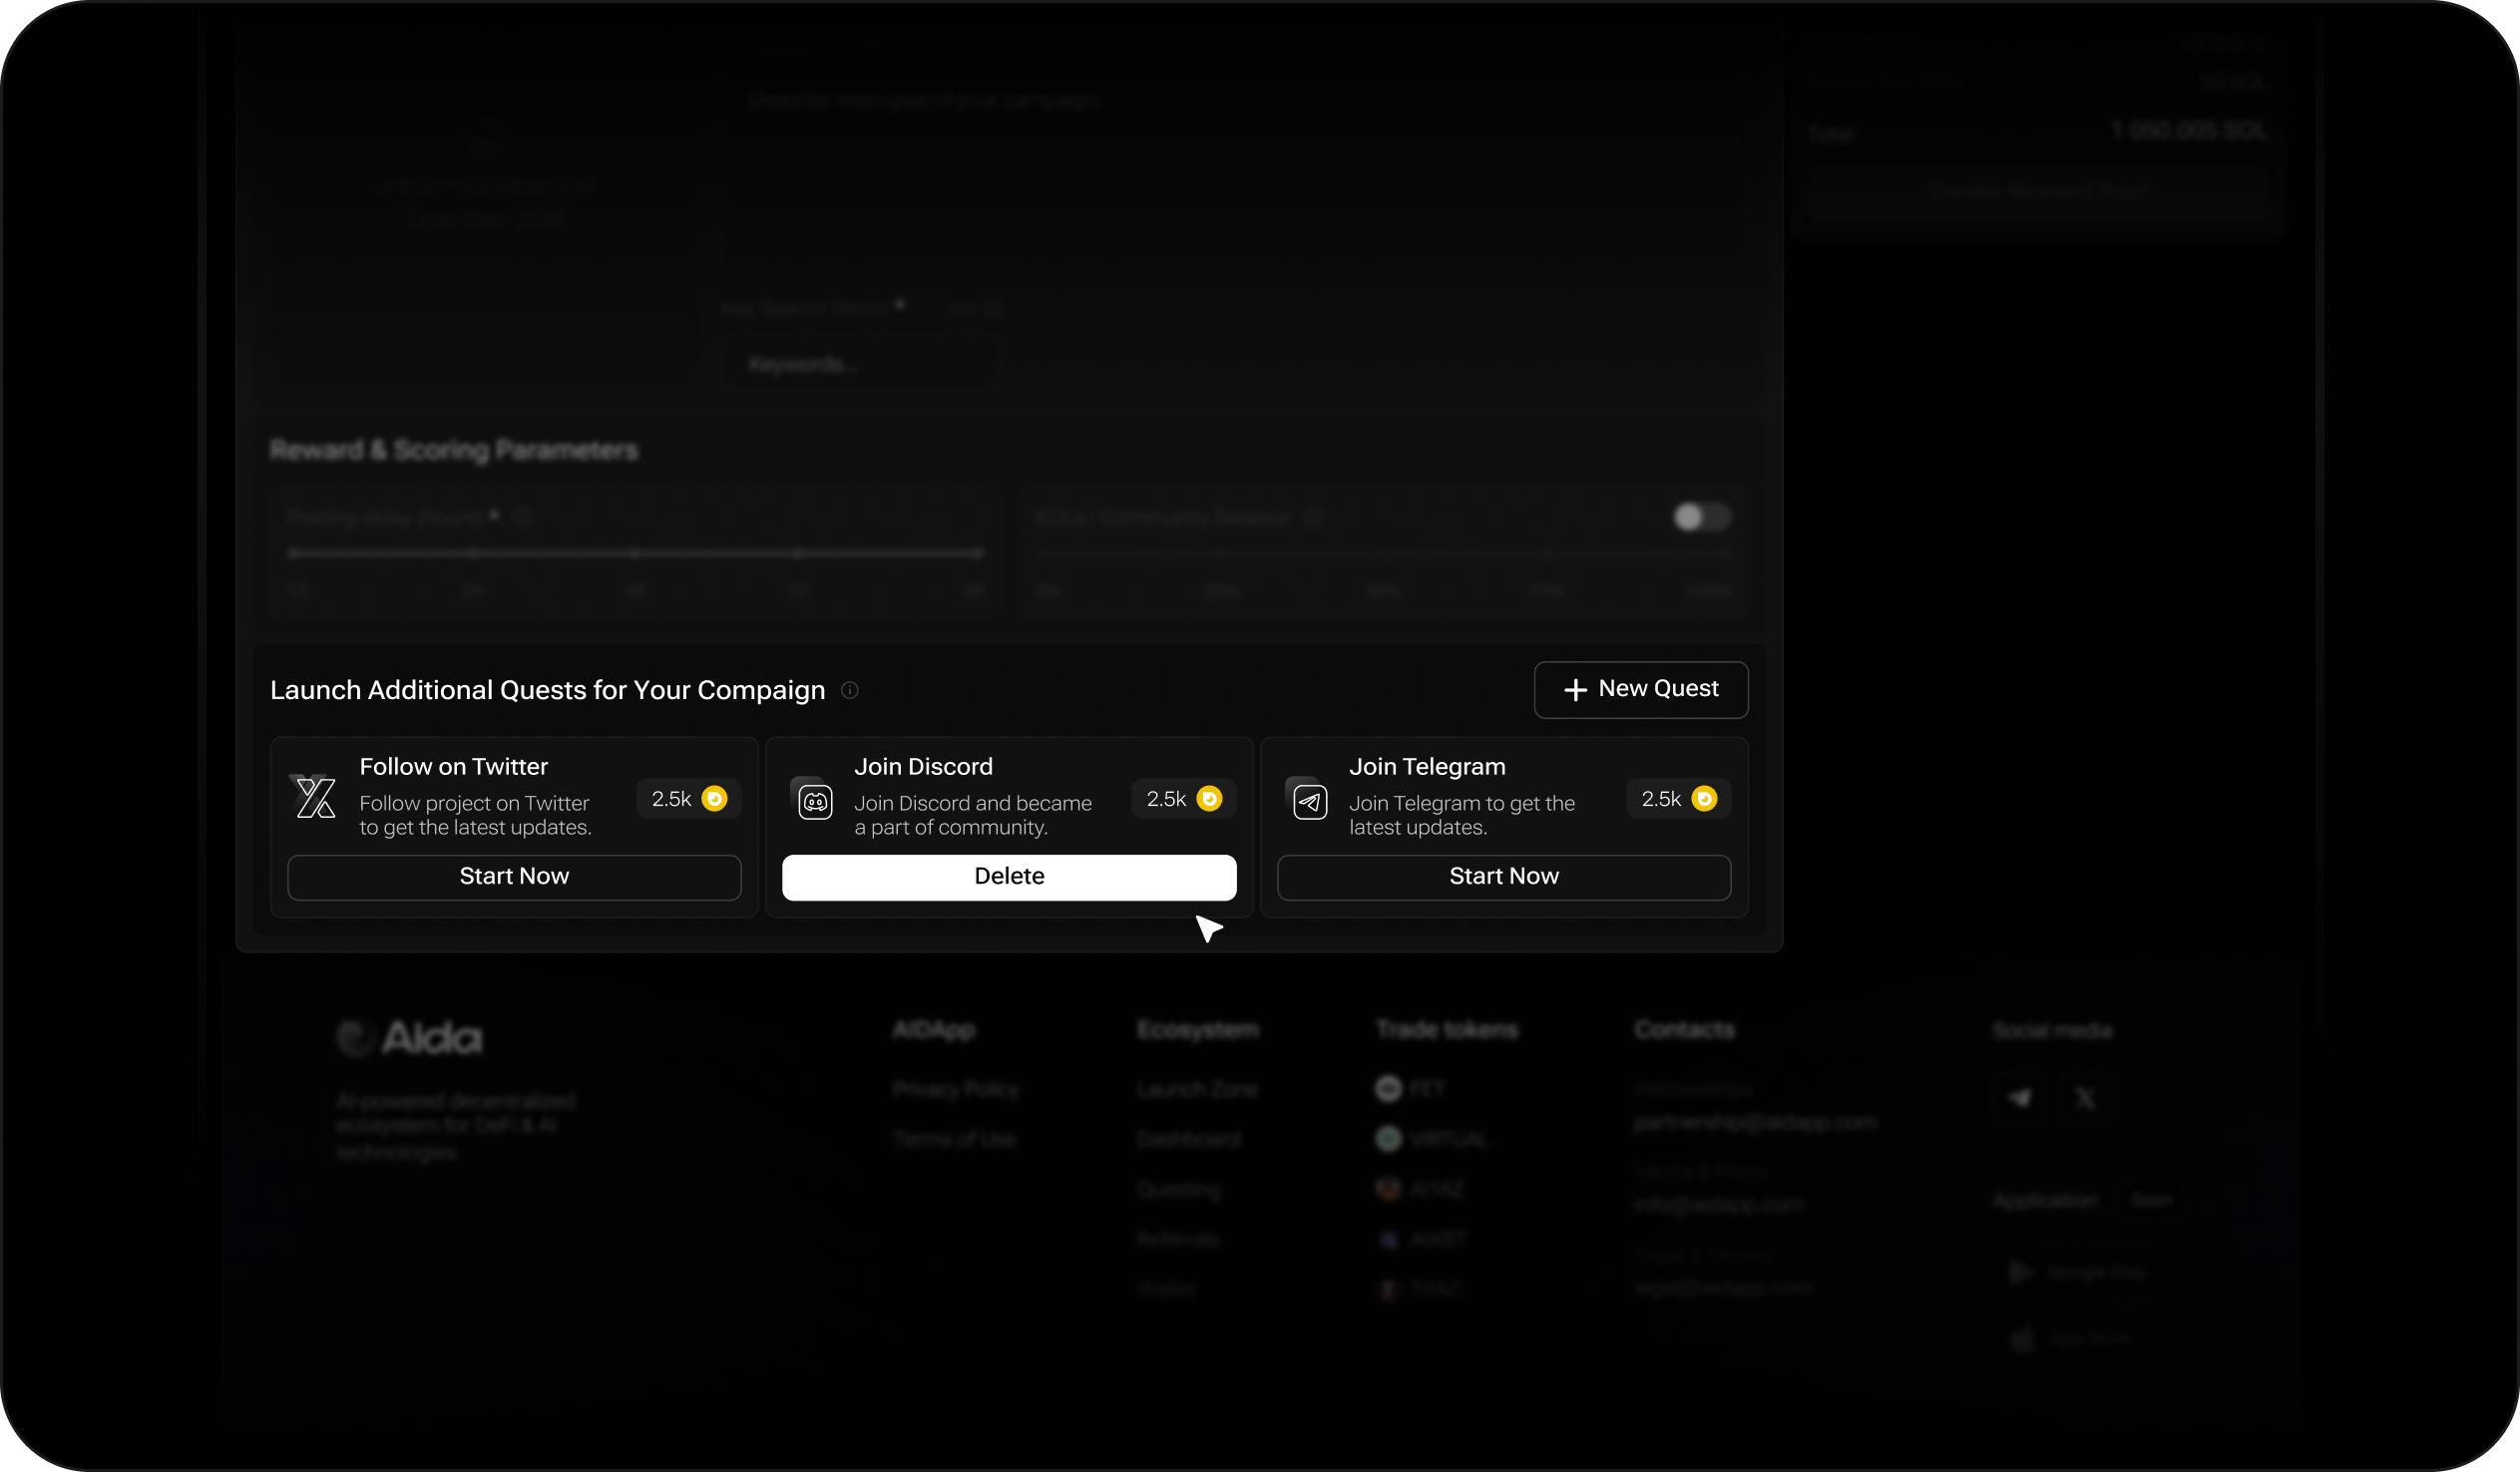The image size is (2520, 1472).
Task: Toggle the KOLs / Community Balance switch
Action: tap(1701, 517)
